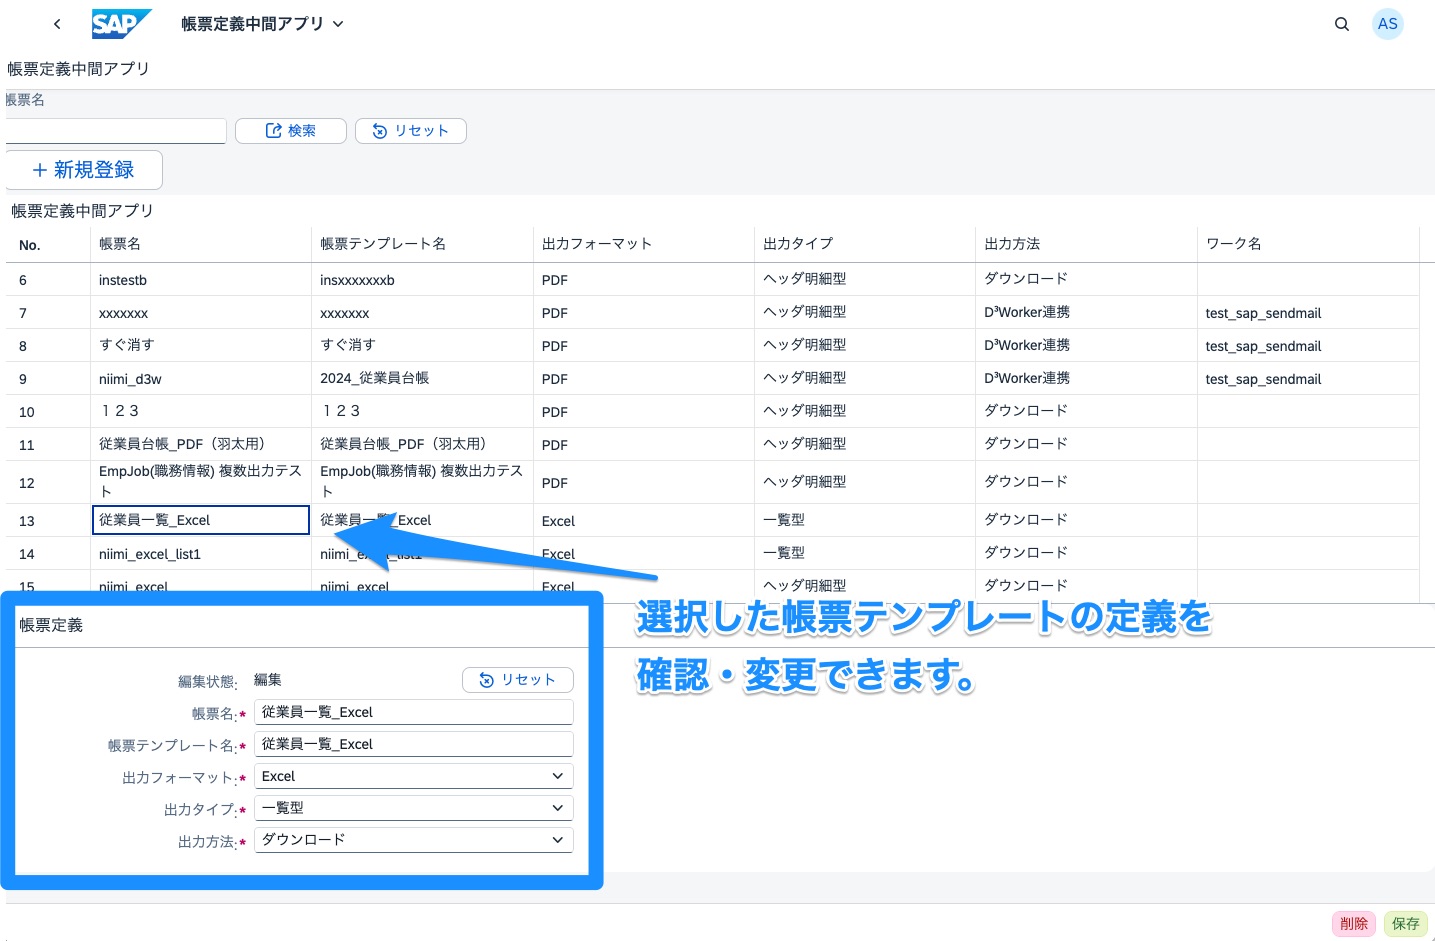Click the 帳票名 search input field
Image resolution: width=1435 pixels, height=941 pixels.
click(116, 131)
